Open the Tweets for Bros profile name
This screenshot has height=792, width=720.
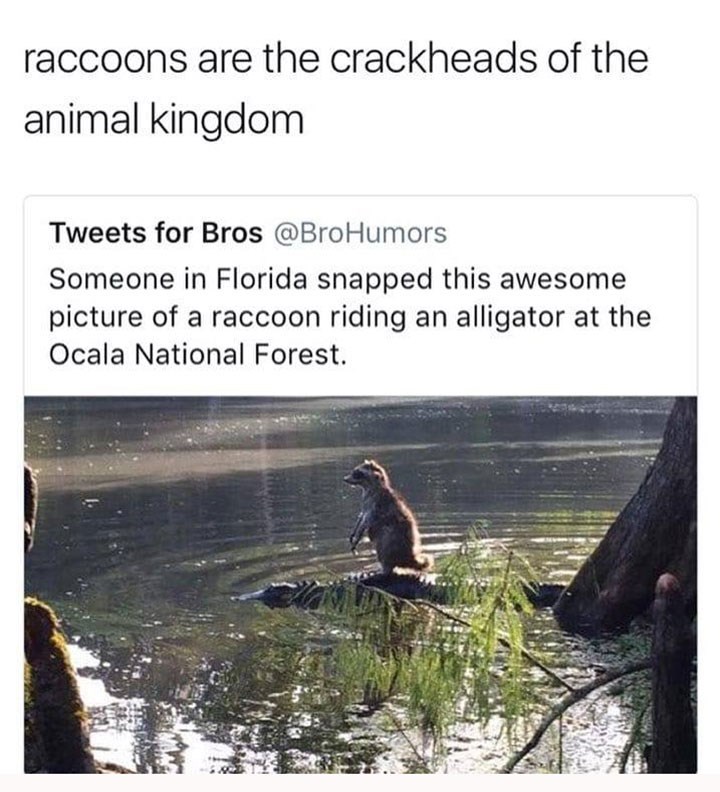click(x=156, y=233)
